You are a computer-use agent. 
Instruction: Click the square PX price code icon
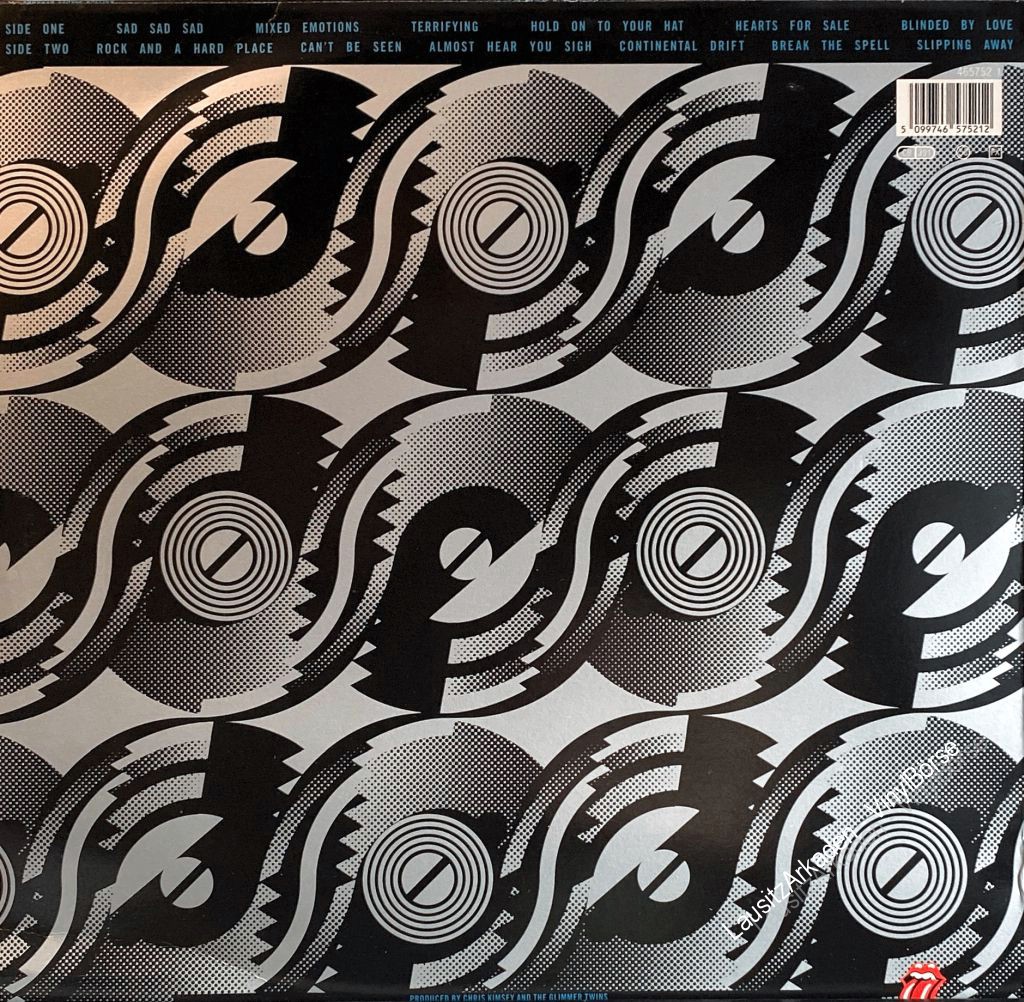tap(995, 153)
